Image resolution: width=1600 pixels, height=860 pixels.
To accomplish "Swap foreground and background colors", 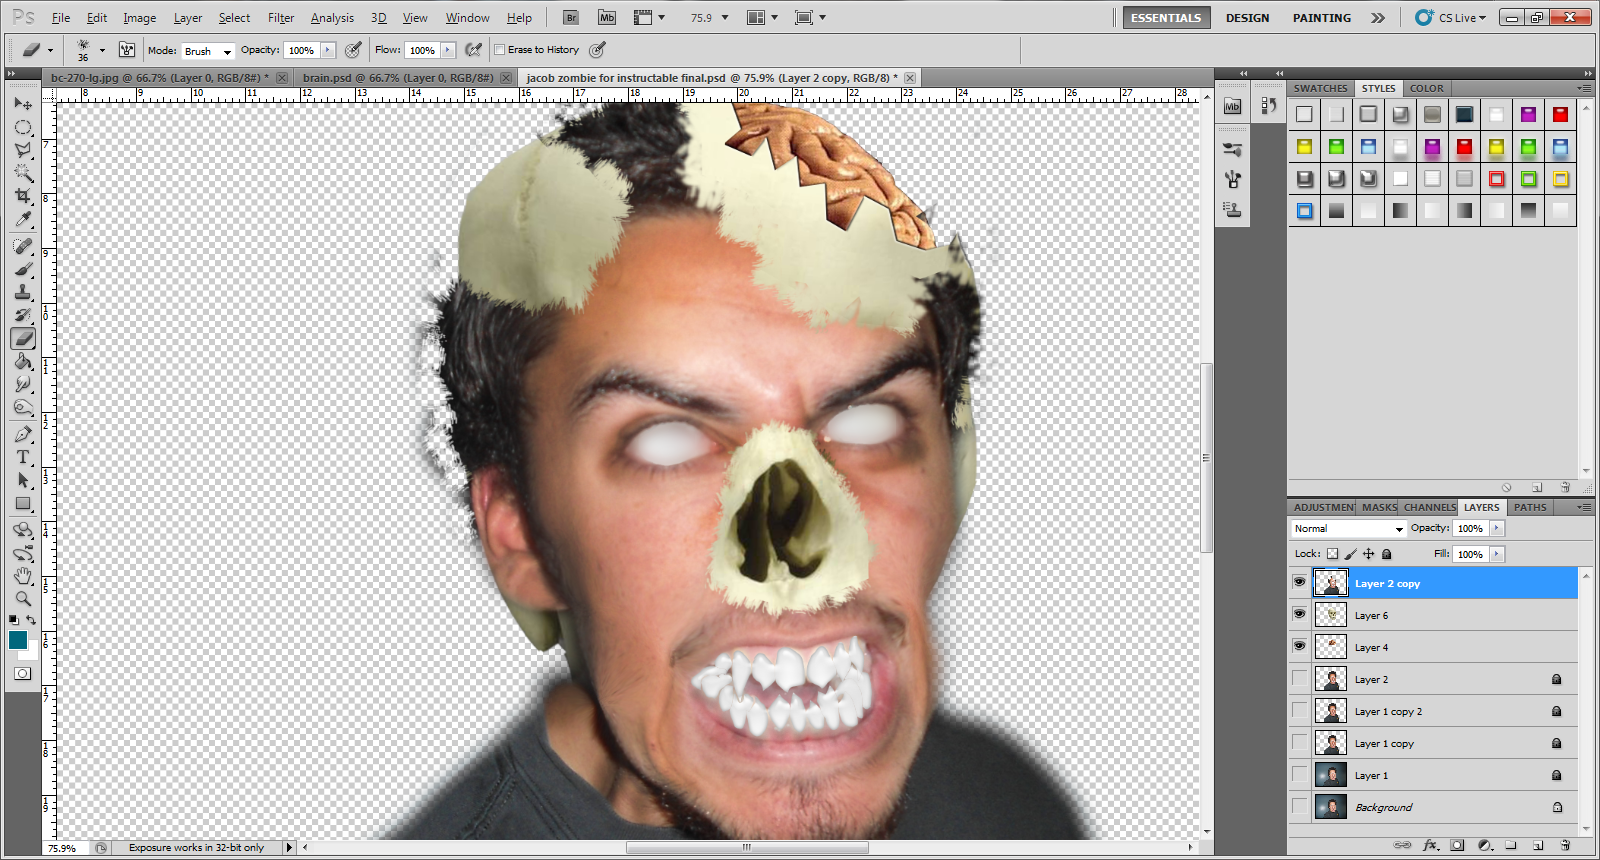I will pos(31,620).
